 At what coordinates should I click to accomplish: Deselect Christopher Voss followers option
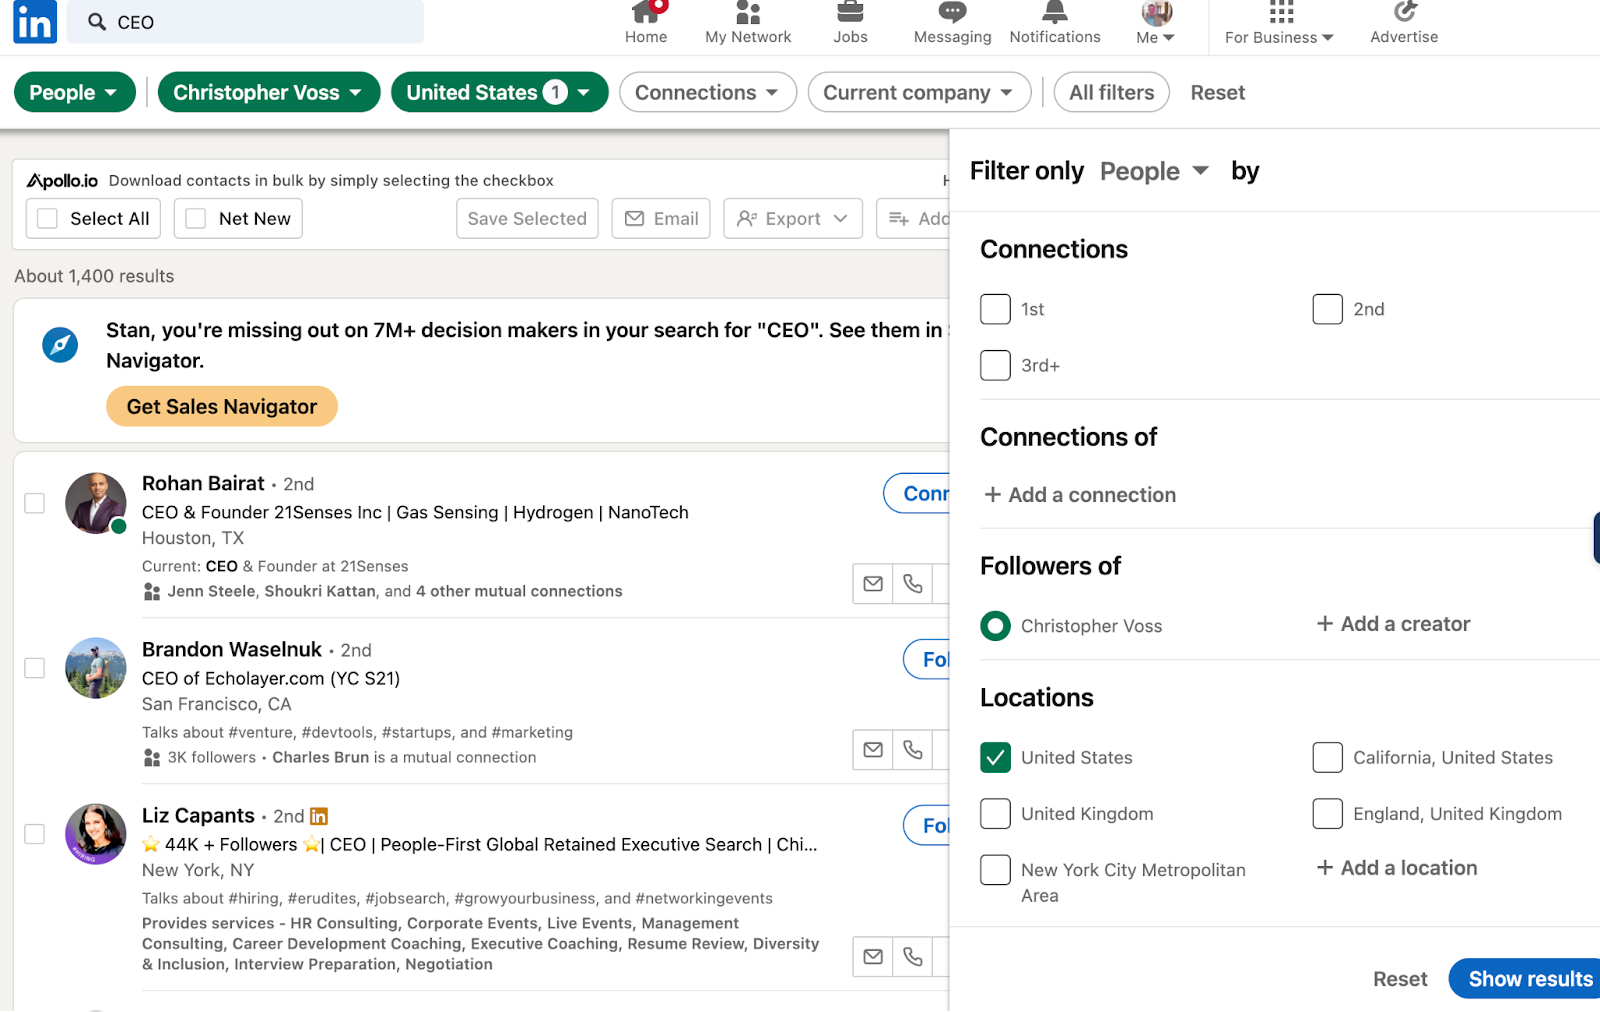coord(995,626)
